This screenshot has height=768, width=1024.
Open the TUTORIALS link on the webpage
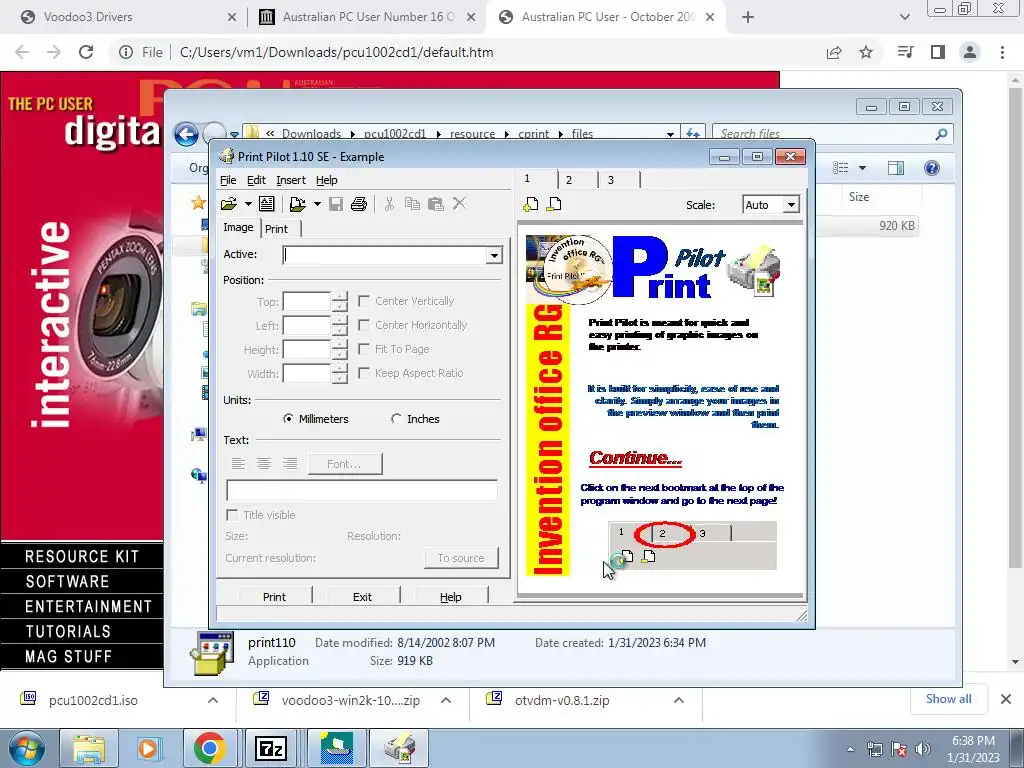pyautogui.click(x=69, y=632)
